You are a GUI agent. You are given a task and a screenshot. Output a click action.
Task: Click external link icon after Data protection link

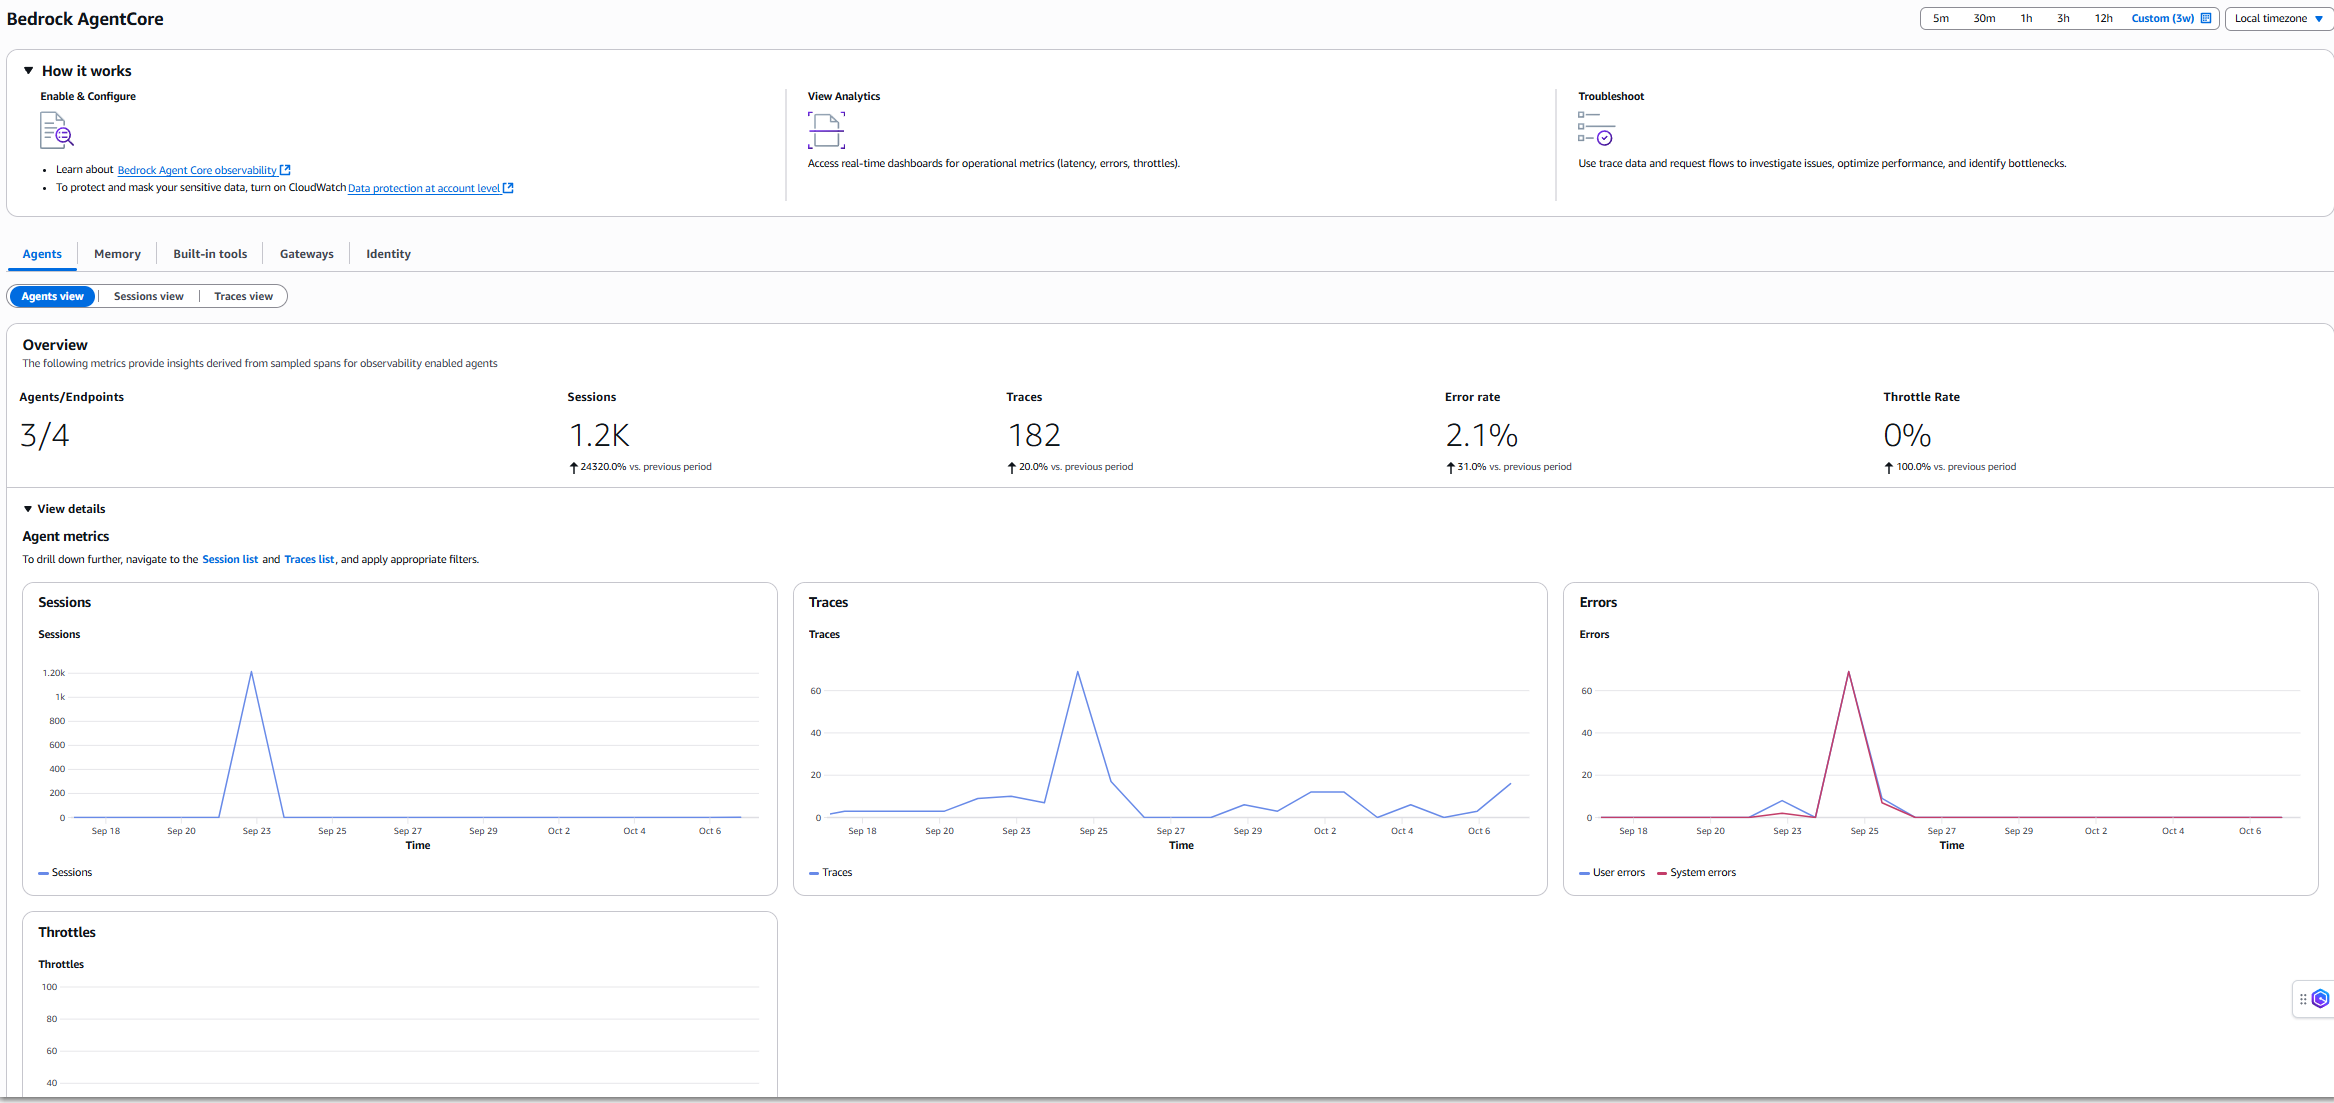pos(508,188)
